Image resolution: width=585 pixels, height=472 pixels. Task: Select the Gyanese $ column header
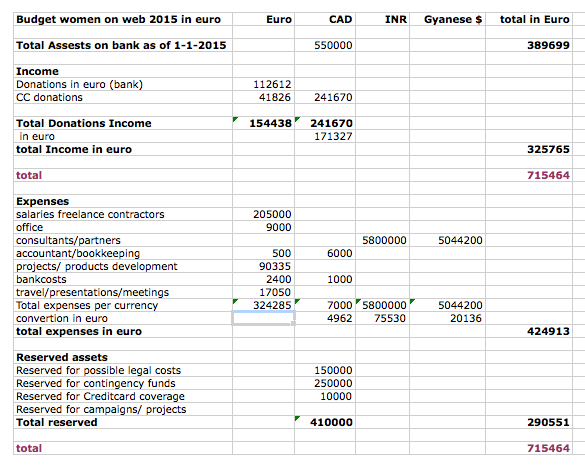point(447,19)
